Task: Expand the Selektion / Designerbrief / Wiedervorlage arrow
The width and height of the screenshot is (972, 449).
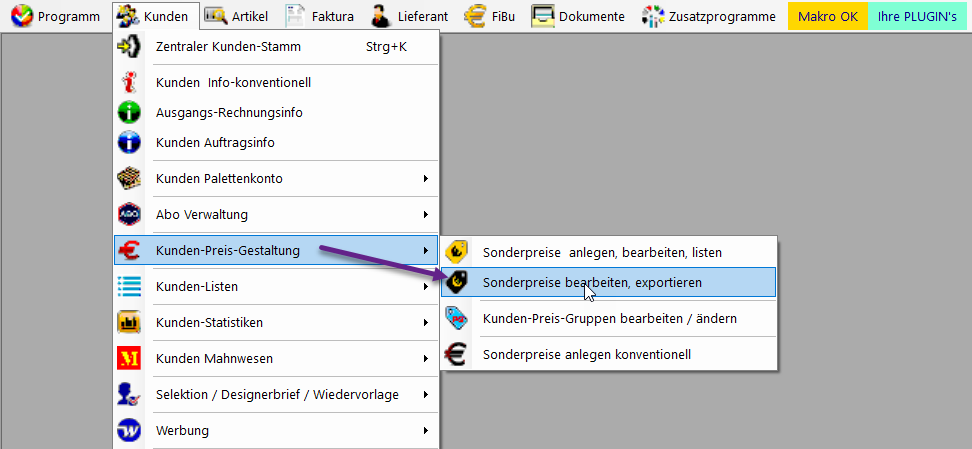Action: [426, 395]
